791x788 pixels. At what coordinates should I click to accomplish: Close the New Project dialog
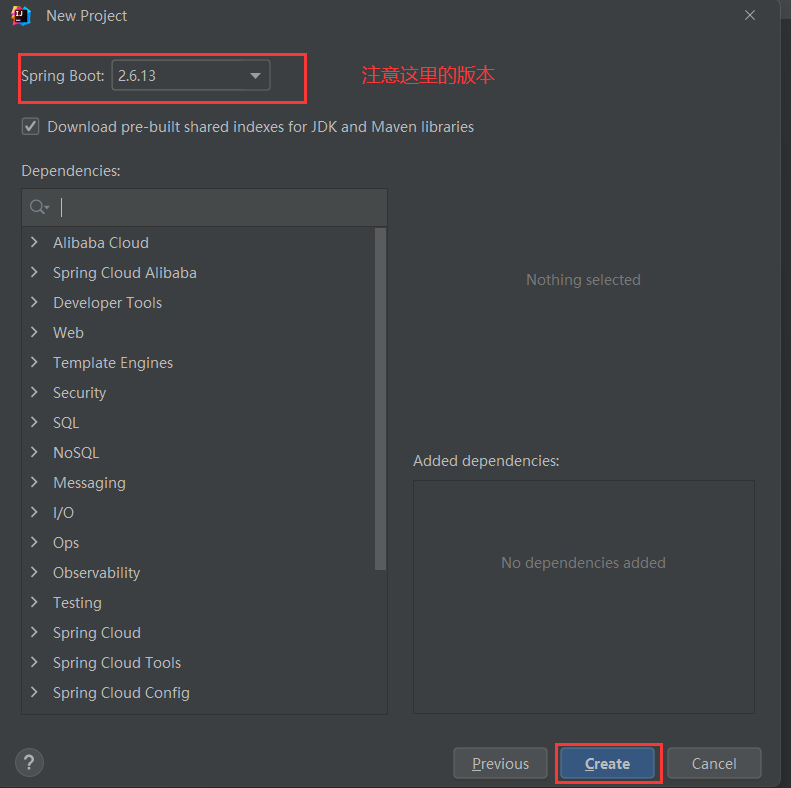pyautogui.click(x=750, y=15)
